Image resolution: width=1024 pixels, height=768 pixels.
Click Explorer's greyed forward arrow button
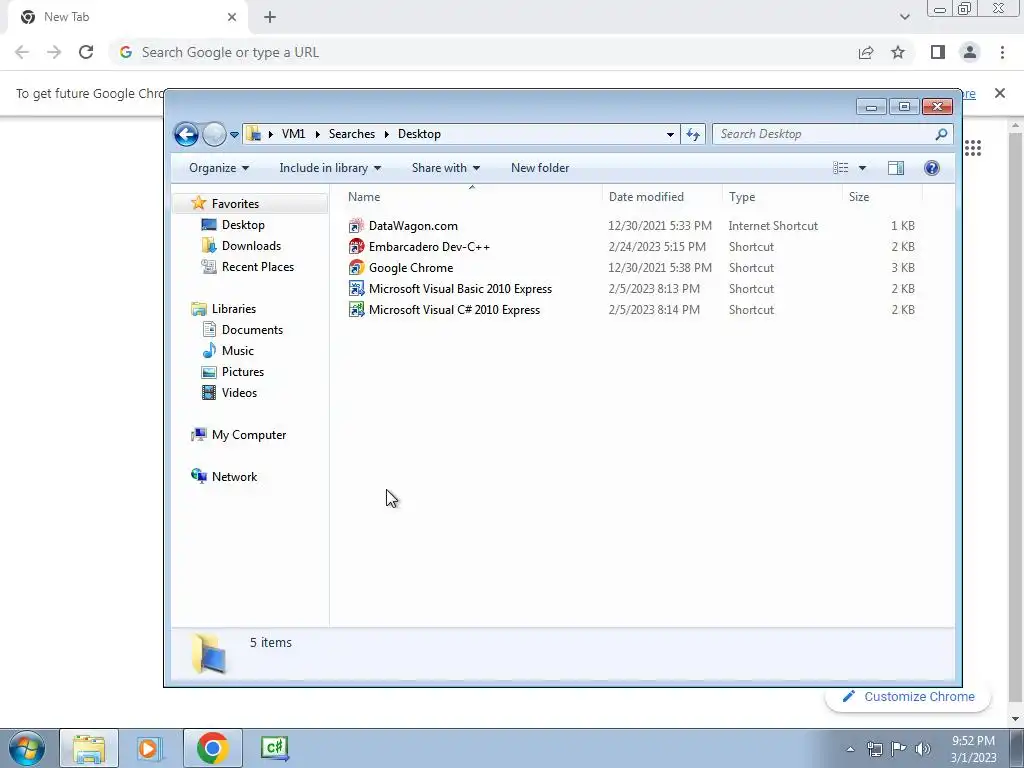[x=214, y=135]
